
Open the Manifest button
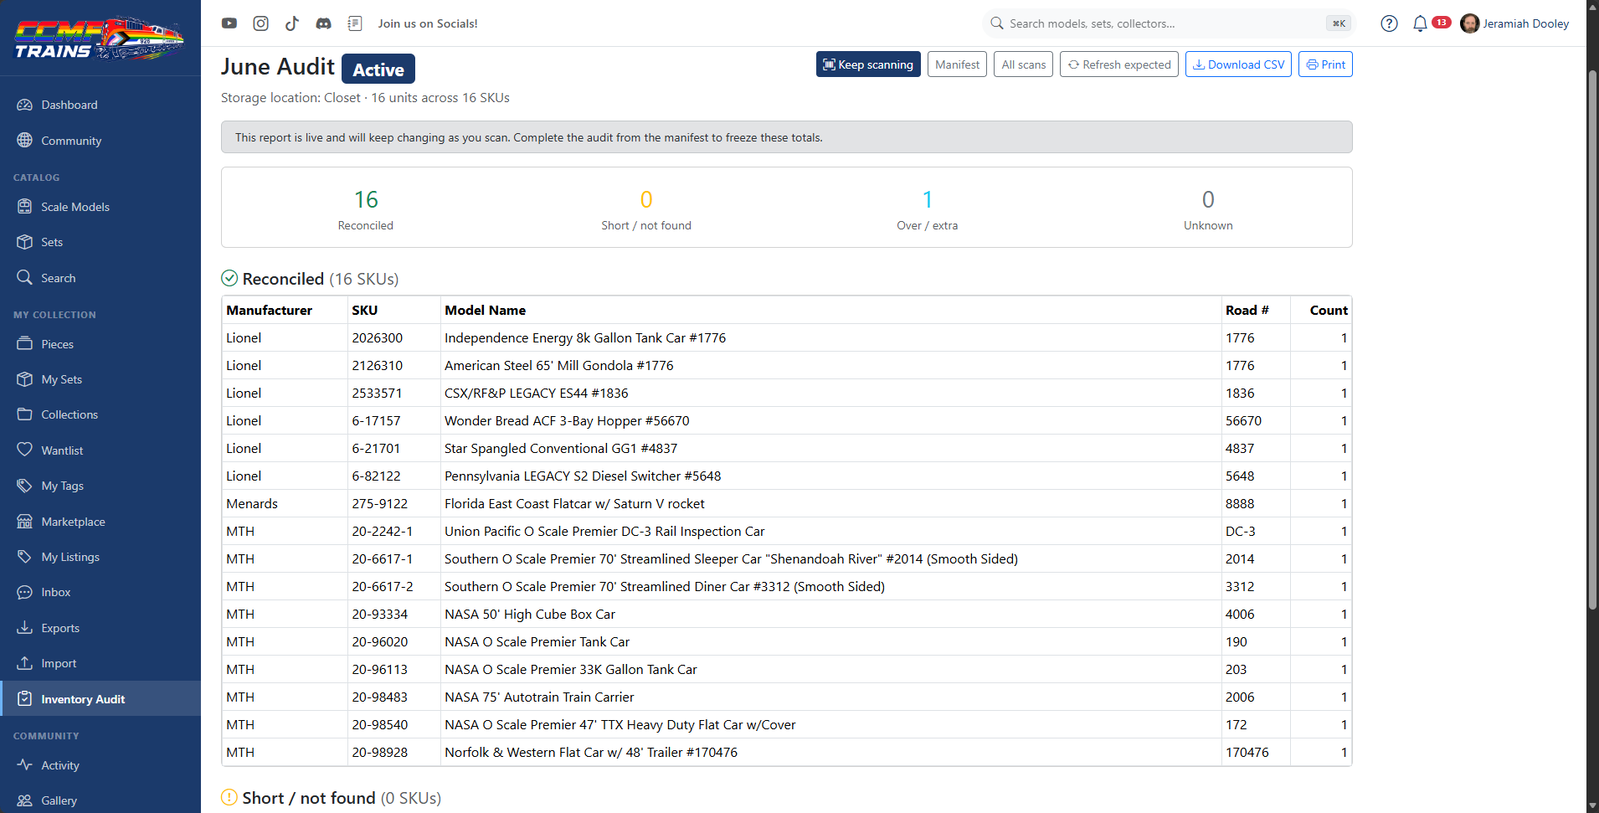point(957,64)
